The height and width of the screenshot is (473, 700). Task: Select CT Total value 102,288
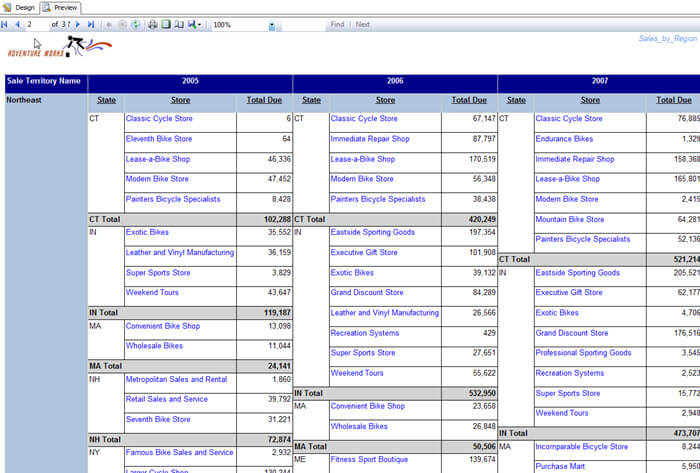(x=277, y=219)
